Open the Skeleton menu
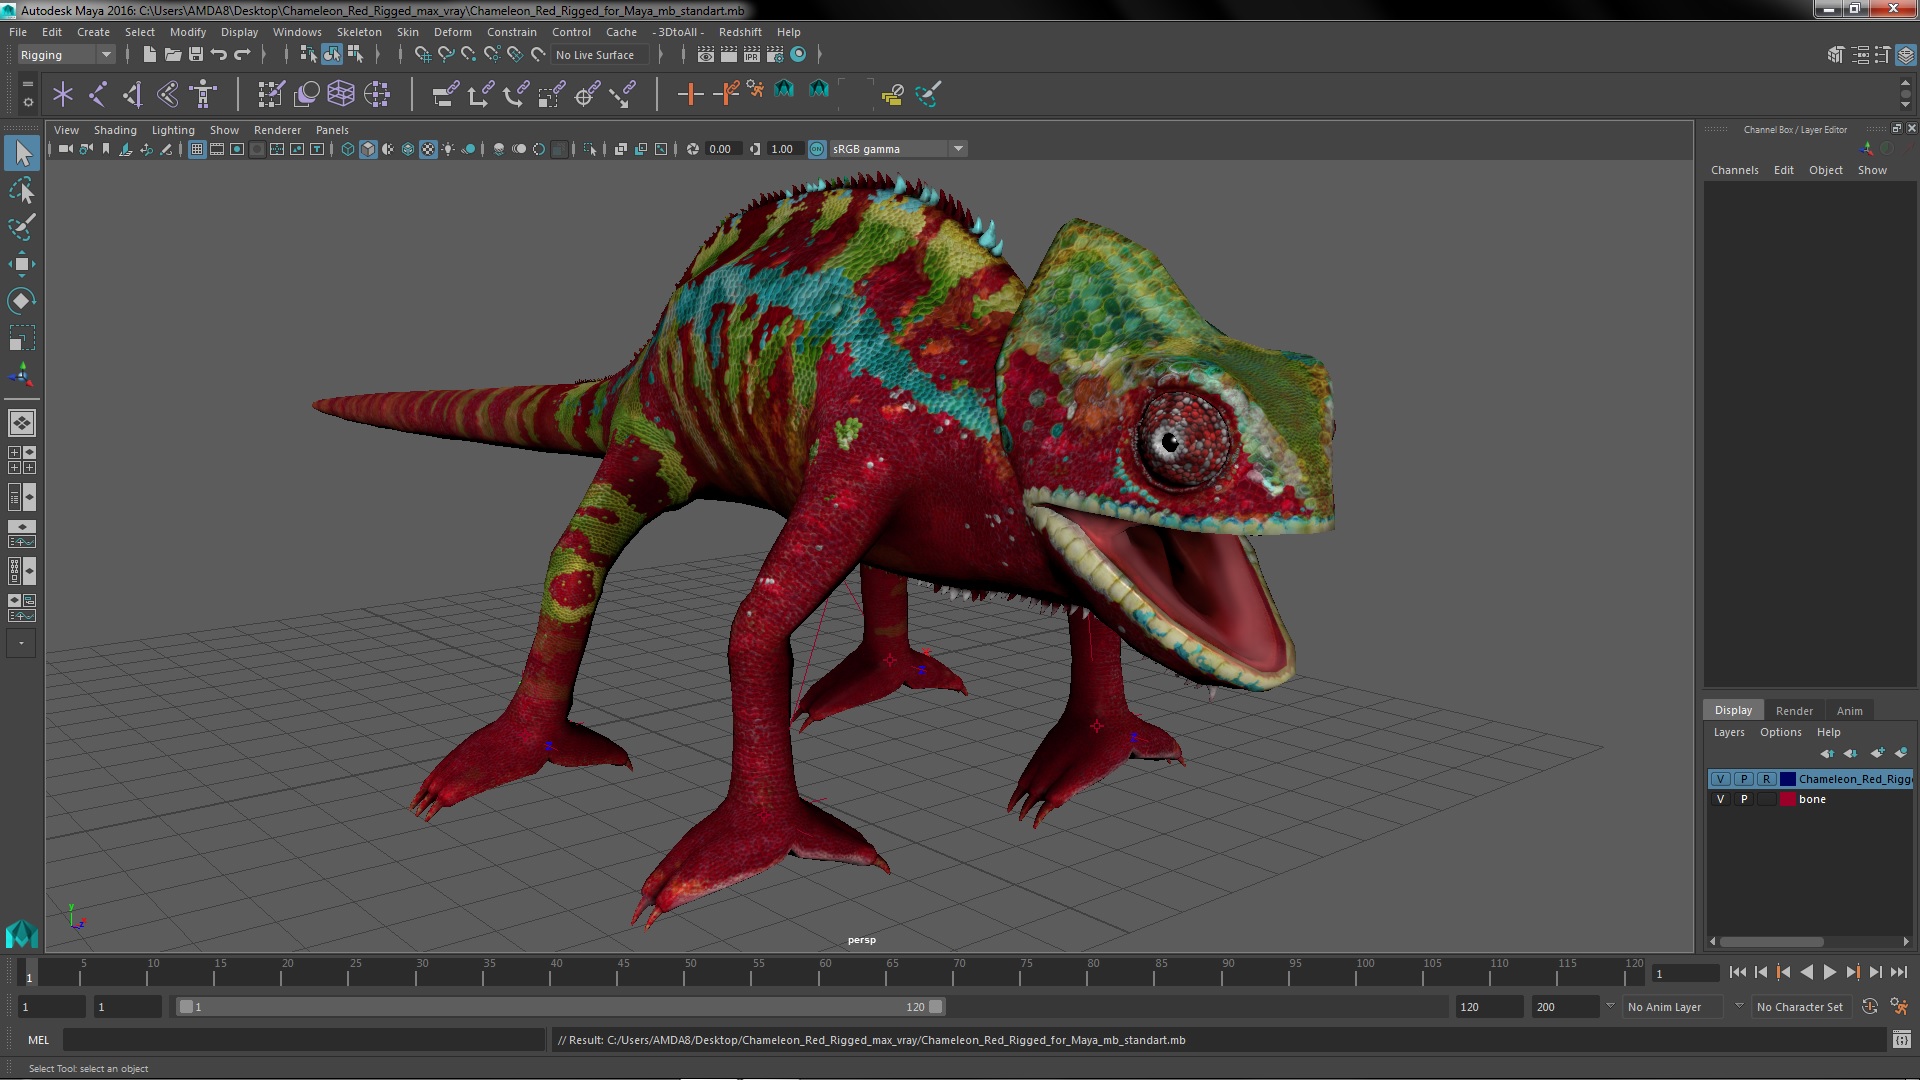1920x1080 pixels. tap(358, 32)
